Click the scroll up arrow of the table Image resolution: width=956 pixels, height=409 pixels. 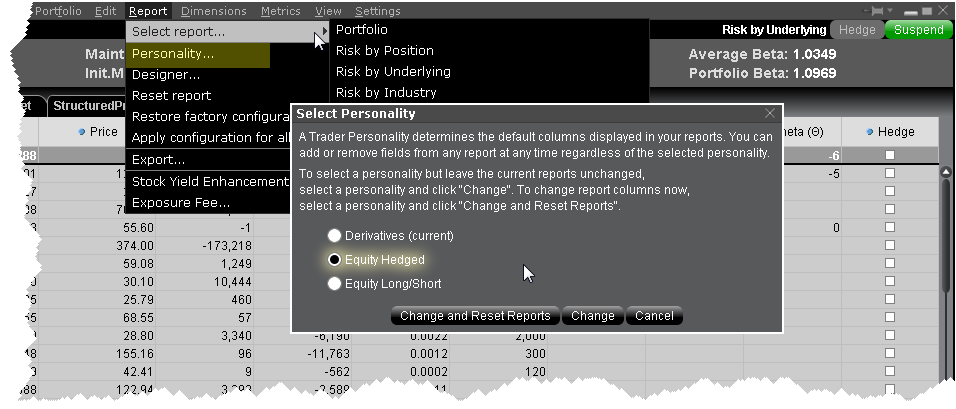[x=945, y=172]
